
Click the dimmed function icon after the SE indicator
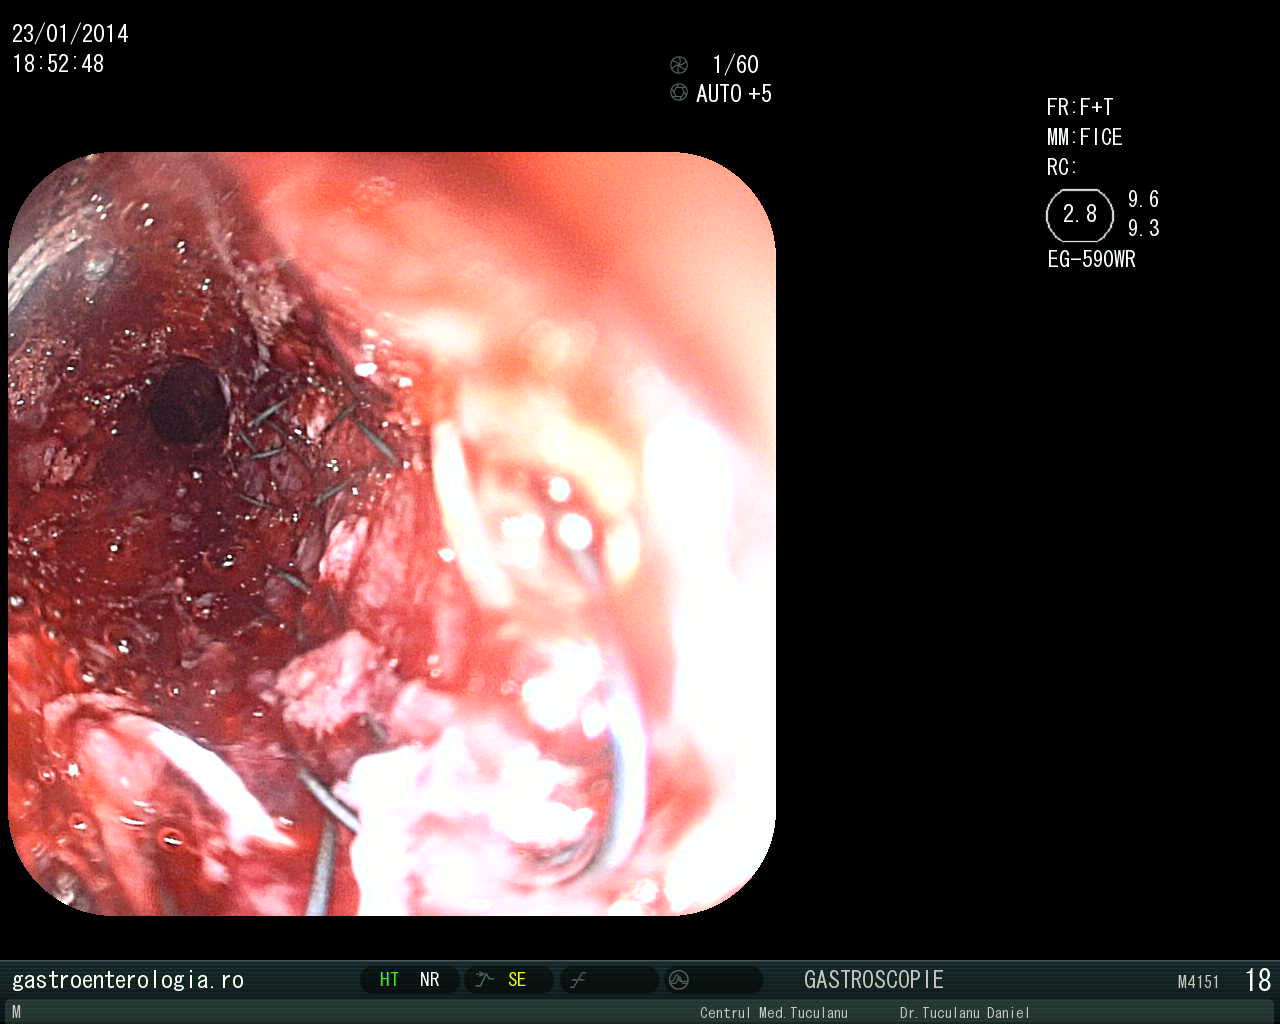[578, 980]
